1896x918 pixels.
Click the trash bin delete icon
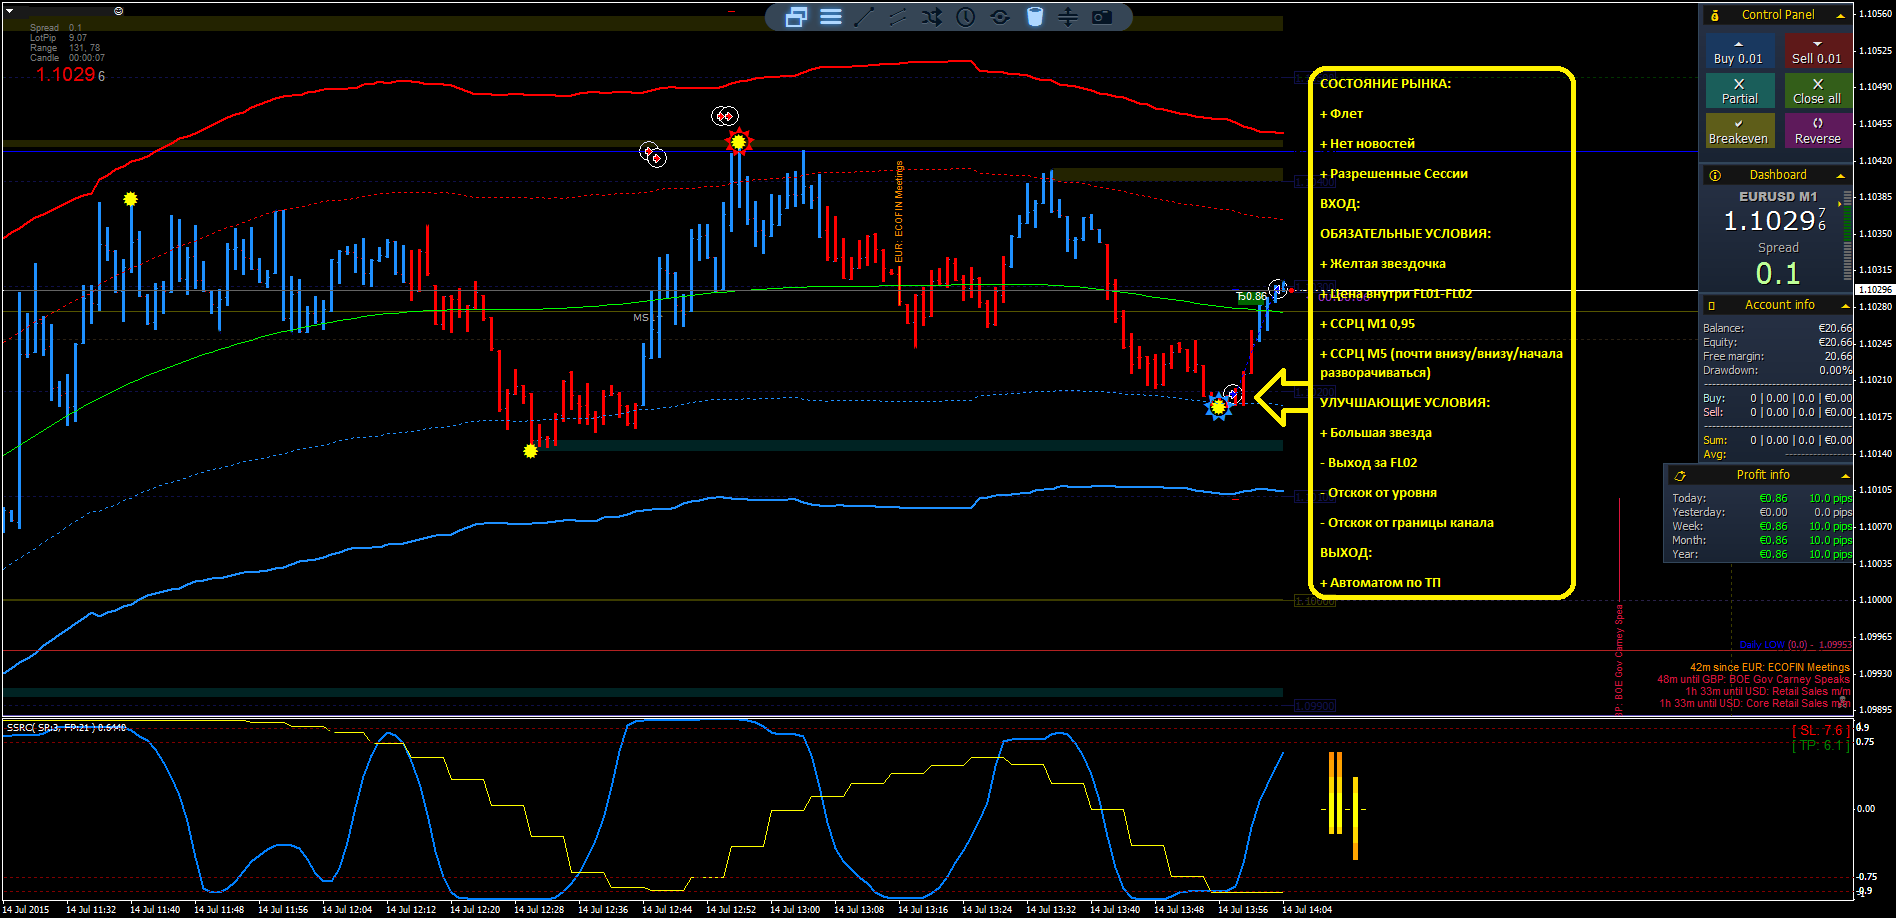pyautogui.click(x=1035, y=17)
